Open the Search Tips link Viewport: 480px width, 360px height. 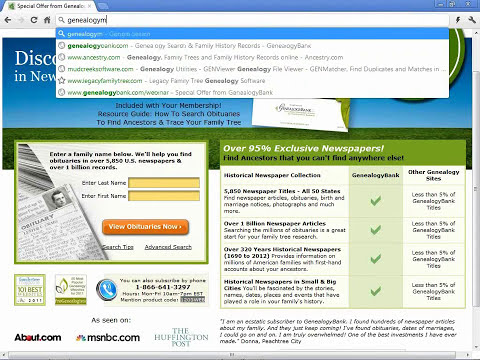[118, 247]
